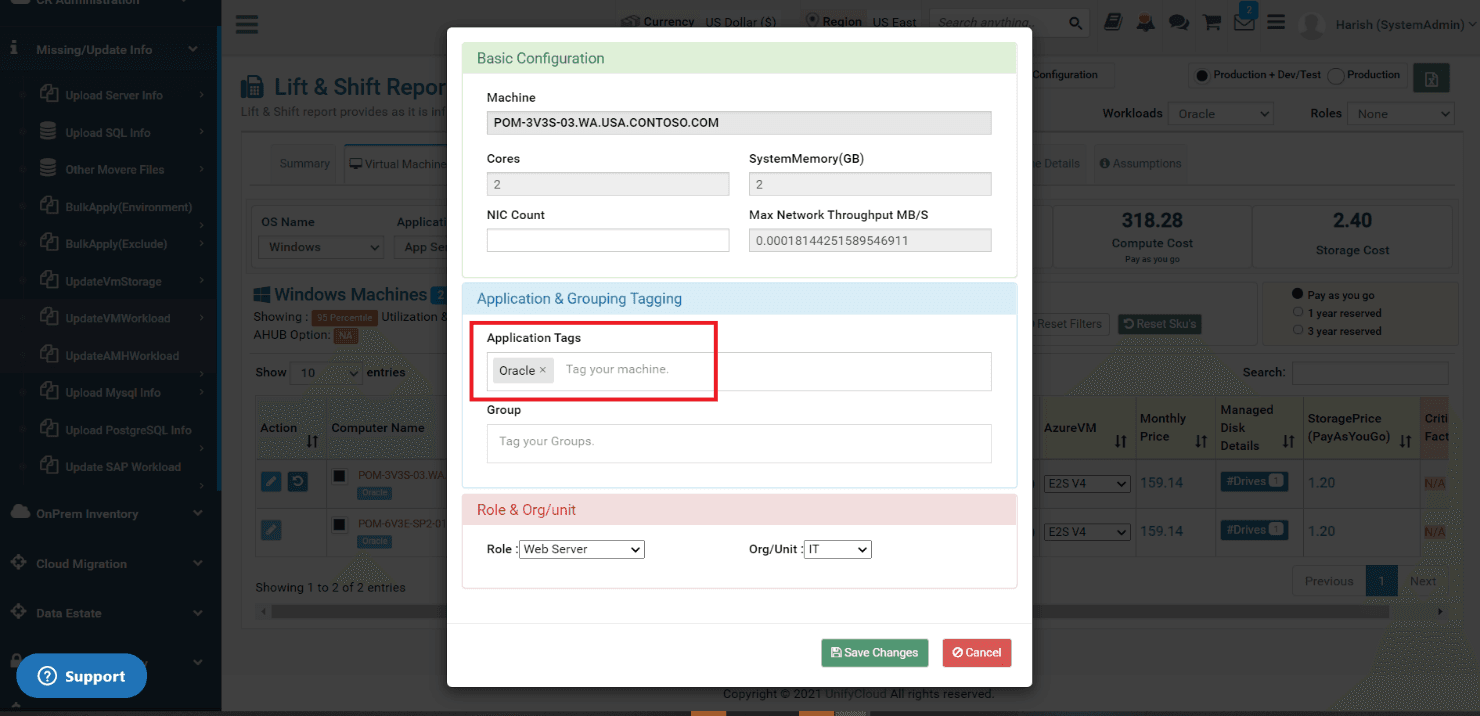
Task: Select 3 year reserved pricing option
Action: (x=1298, y=330)
